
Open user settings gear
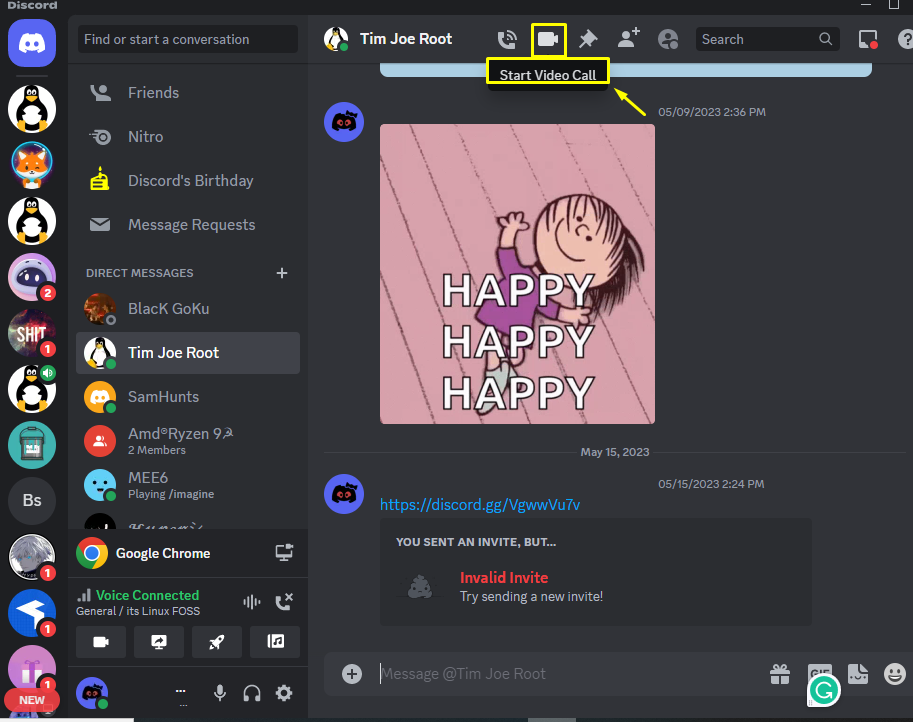pyautogui.click(x=284, y=693)
